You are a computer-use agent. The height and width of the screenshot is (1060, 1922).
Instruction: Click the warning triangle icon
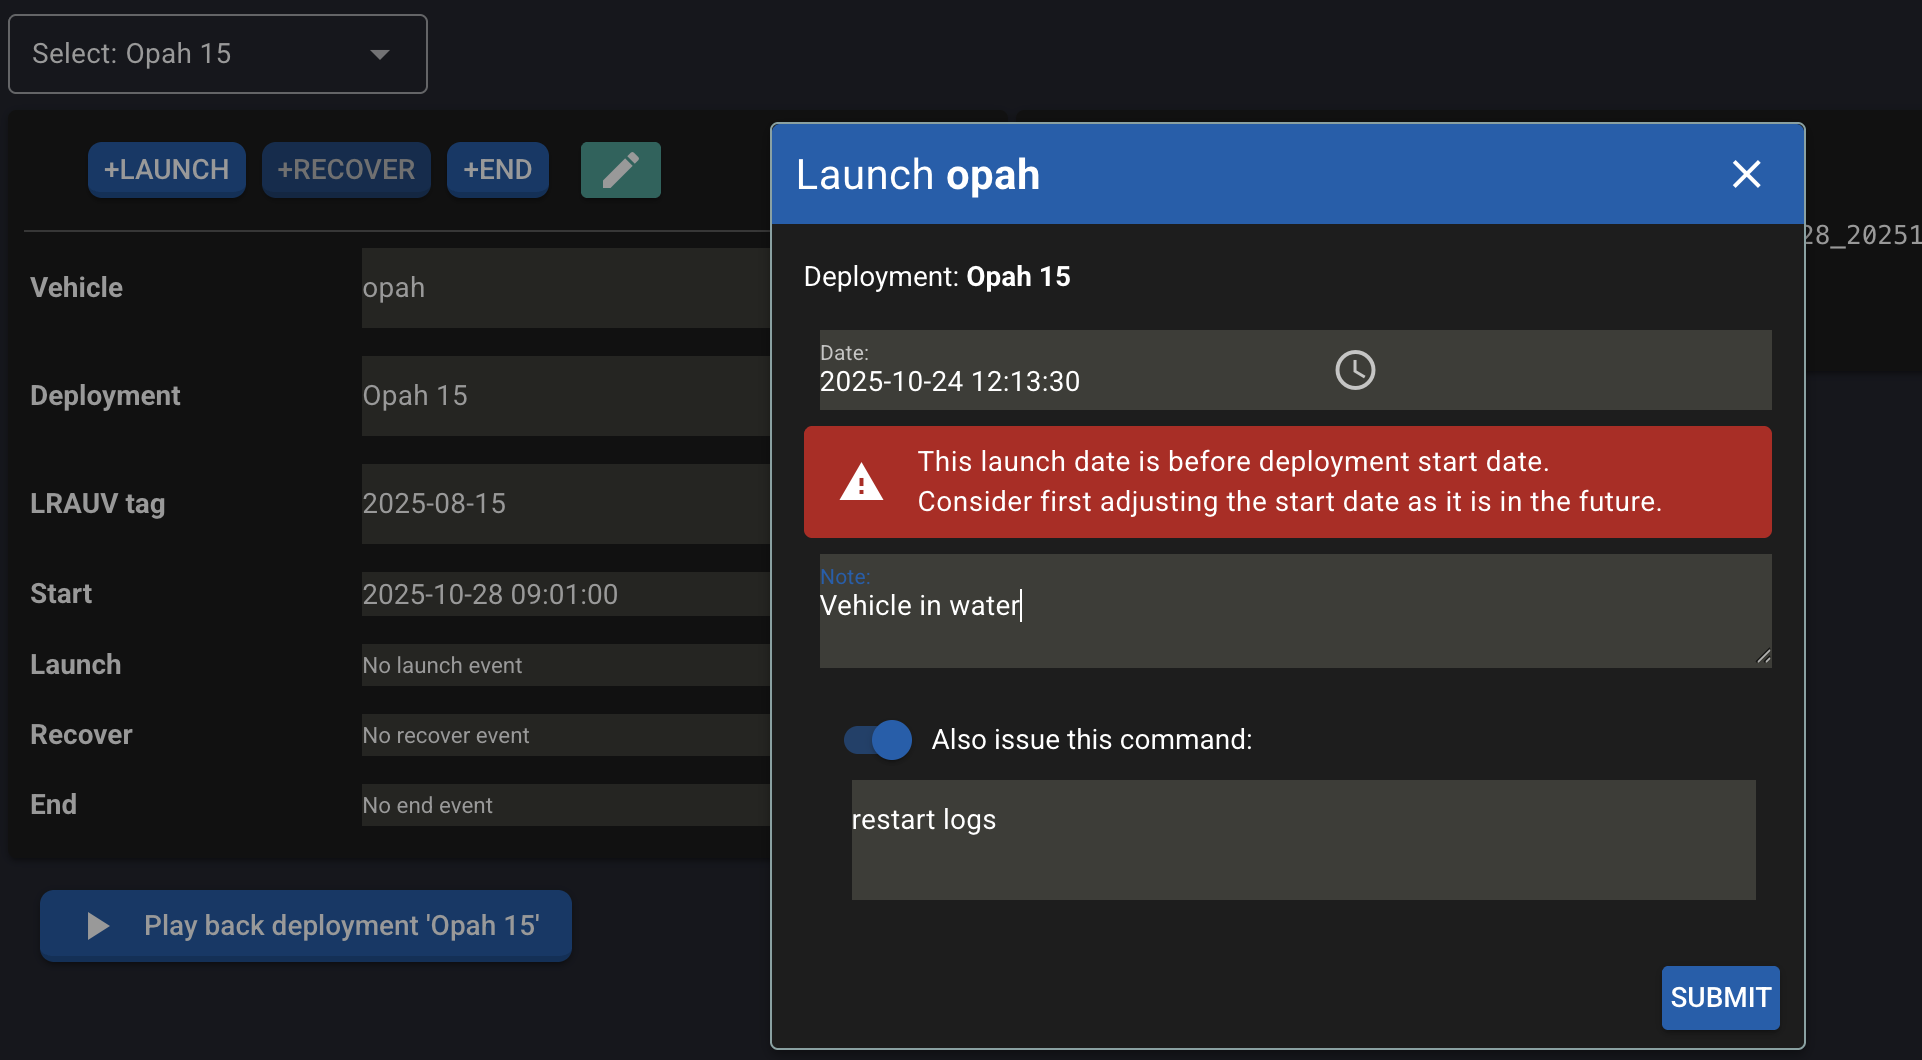861,482
